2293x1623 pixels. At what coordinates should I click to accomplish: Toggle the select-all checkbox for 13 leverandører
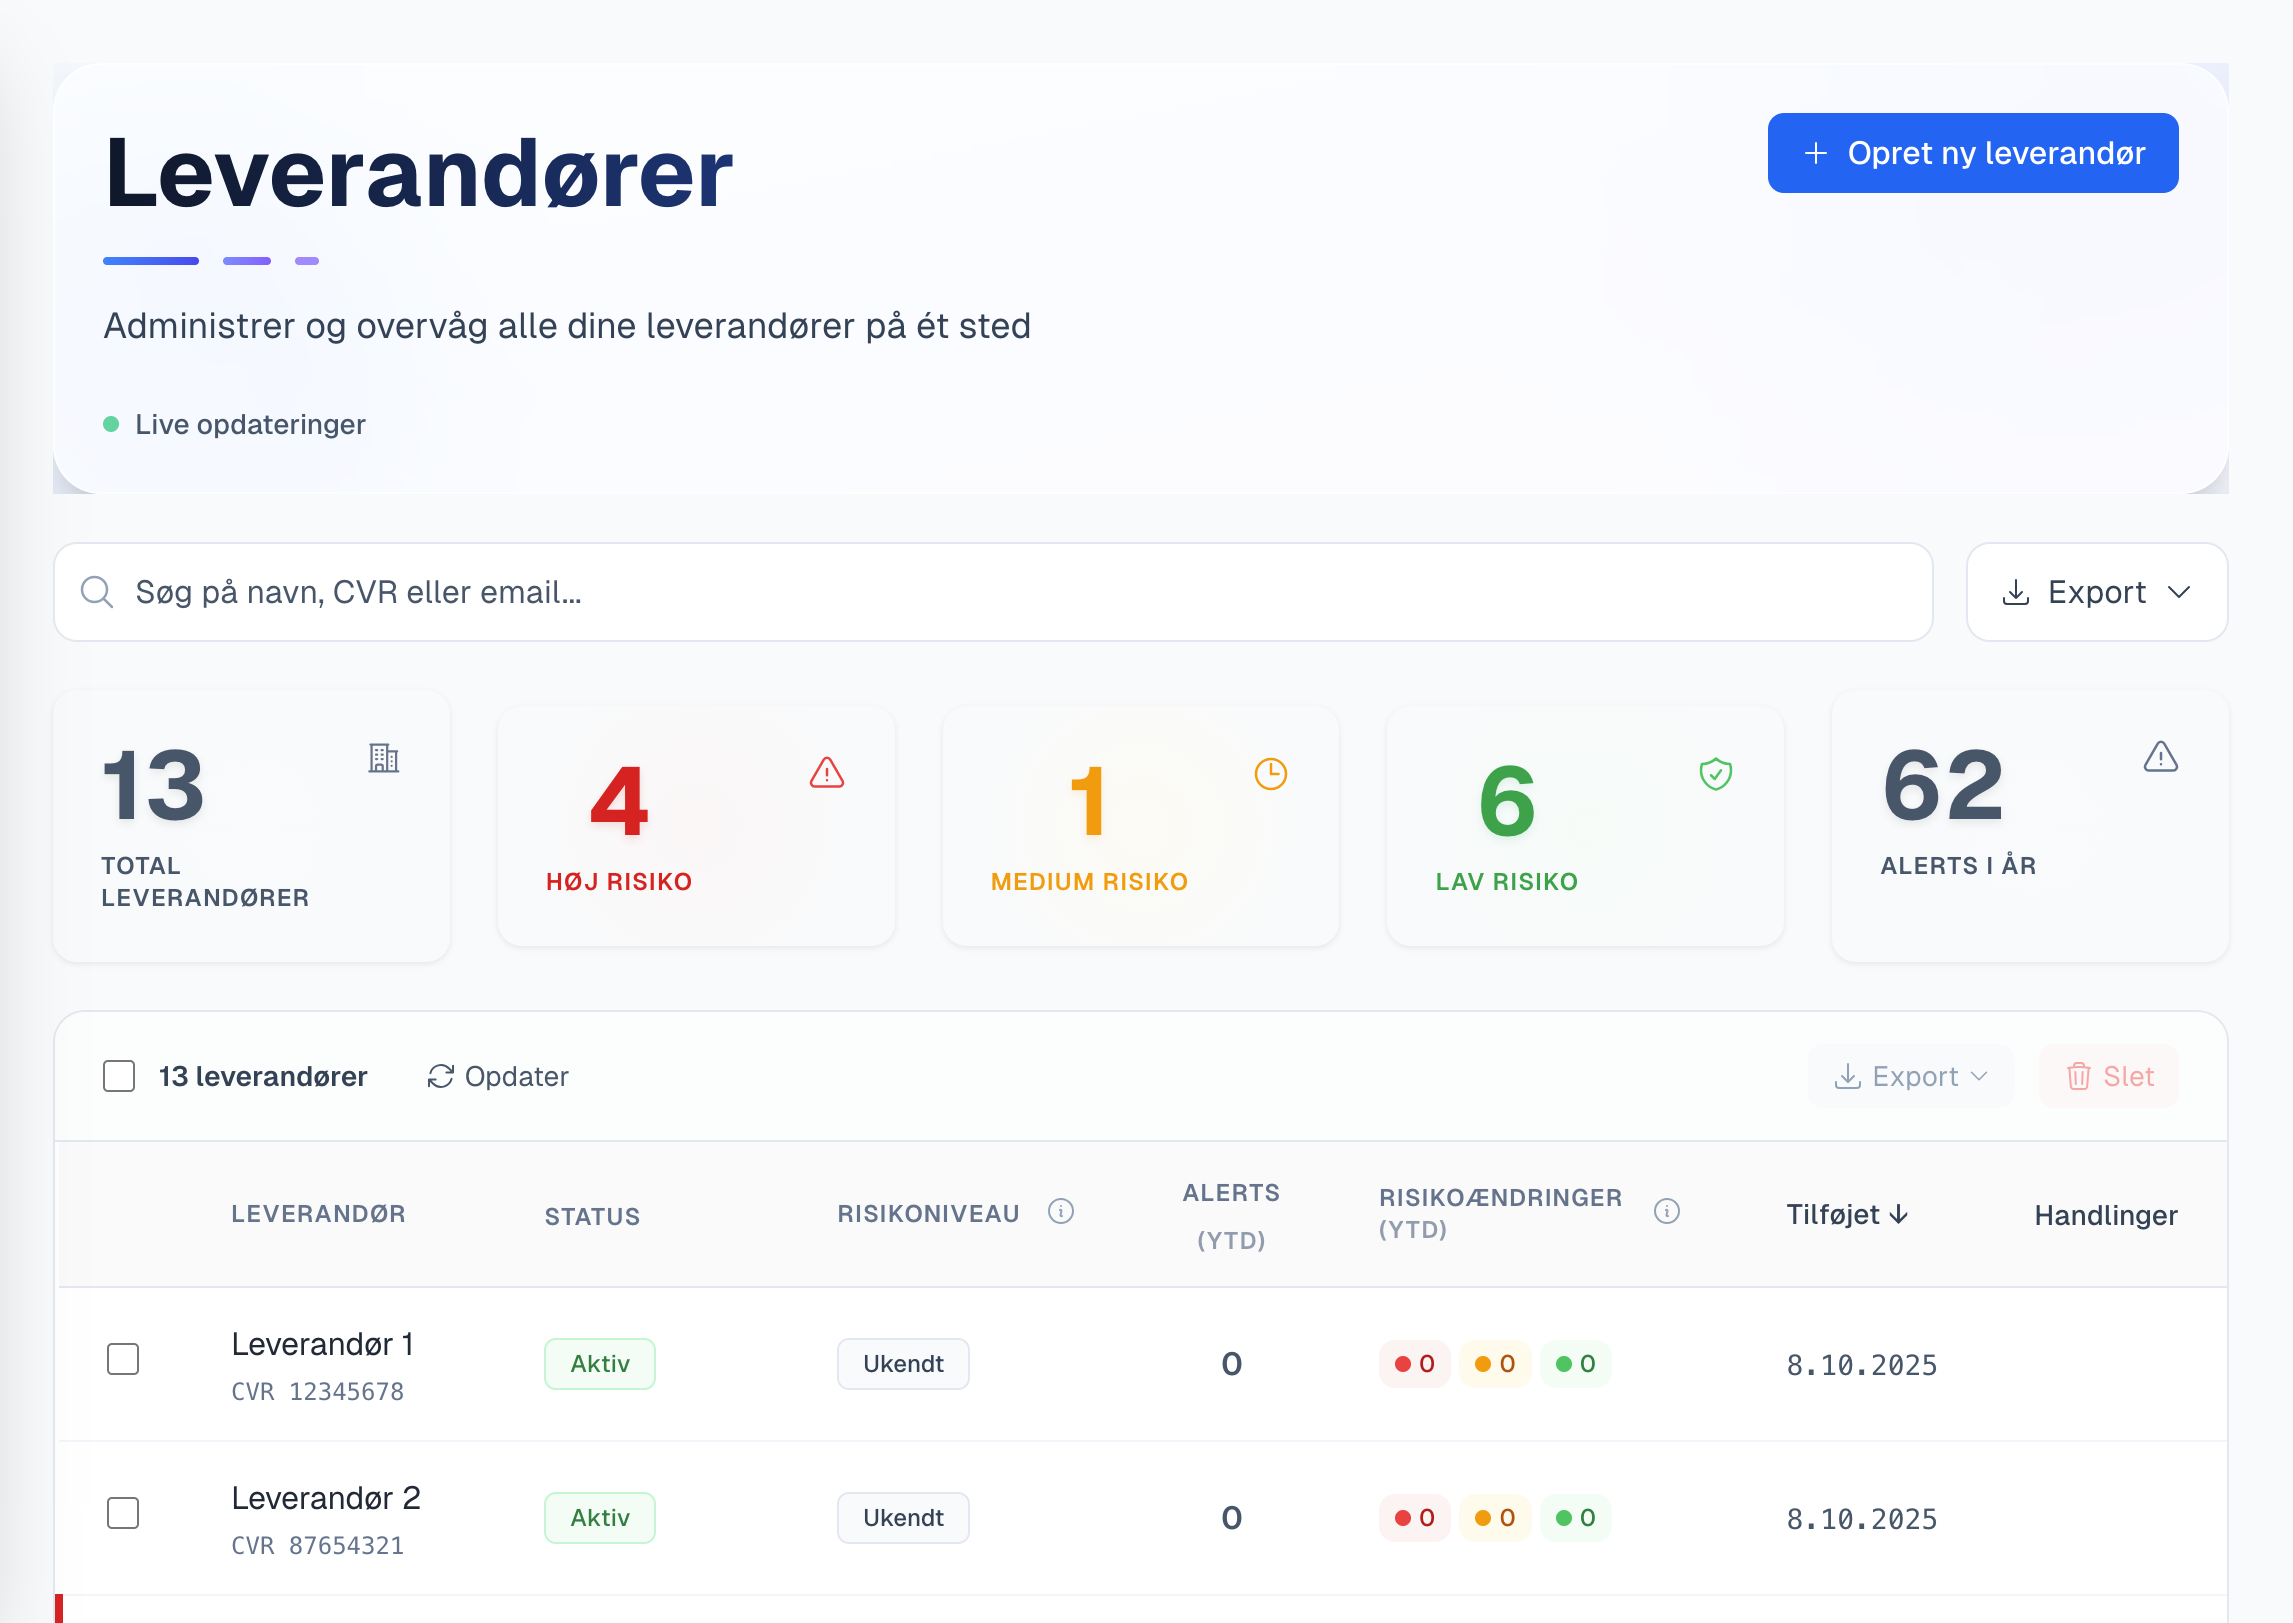pos(119,1076)
